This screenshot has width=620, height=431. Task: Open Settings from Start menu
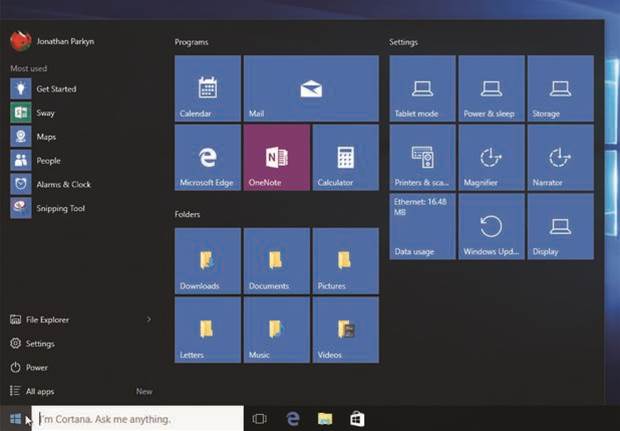click(32, 343)
